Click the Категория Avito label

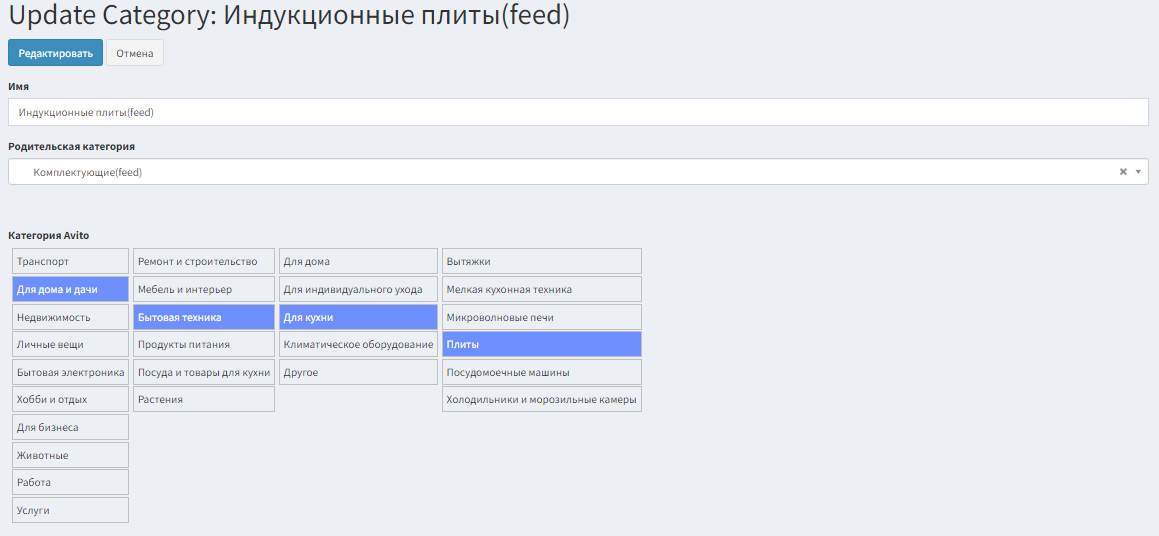[x=49, y=236]
